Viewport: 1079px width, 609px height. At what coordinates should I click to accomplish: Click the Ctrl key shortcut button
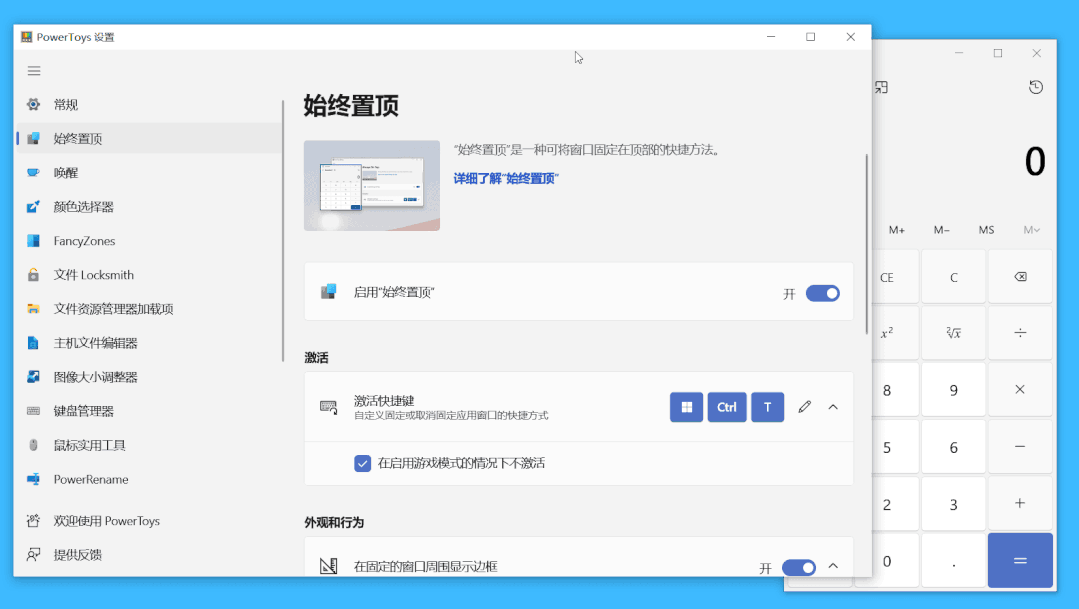[x=727, y=407]
